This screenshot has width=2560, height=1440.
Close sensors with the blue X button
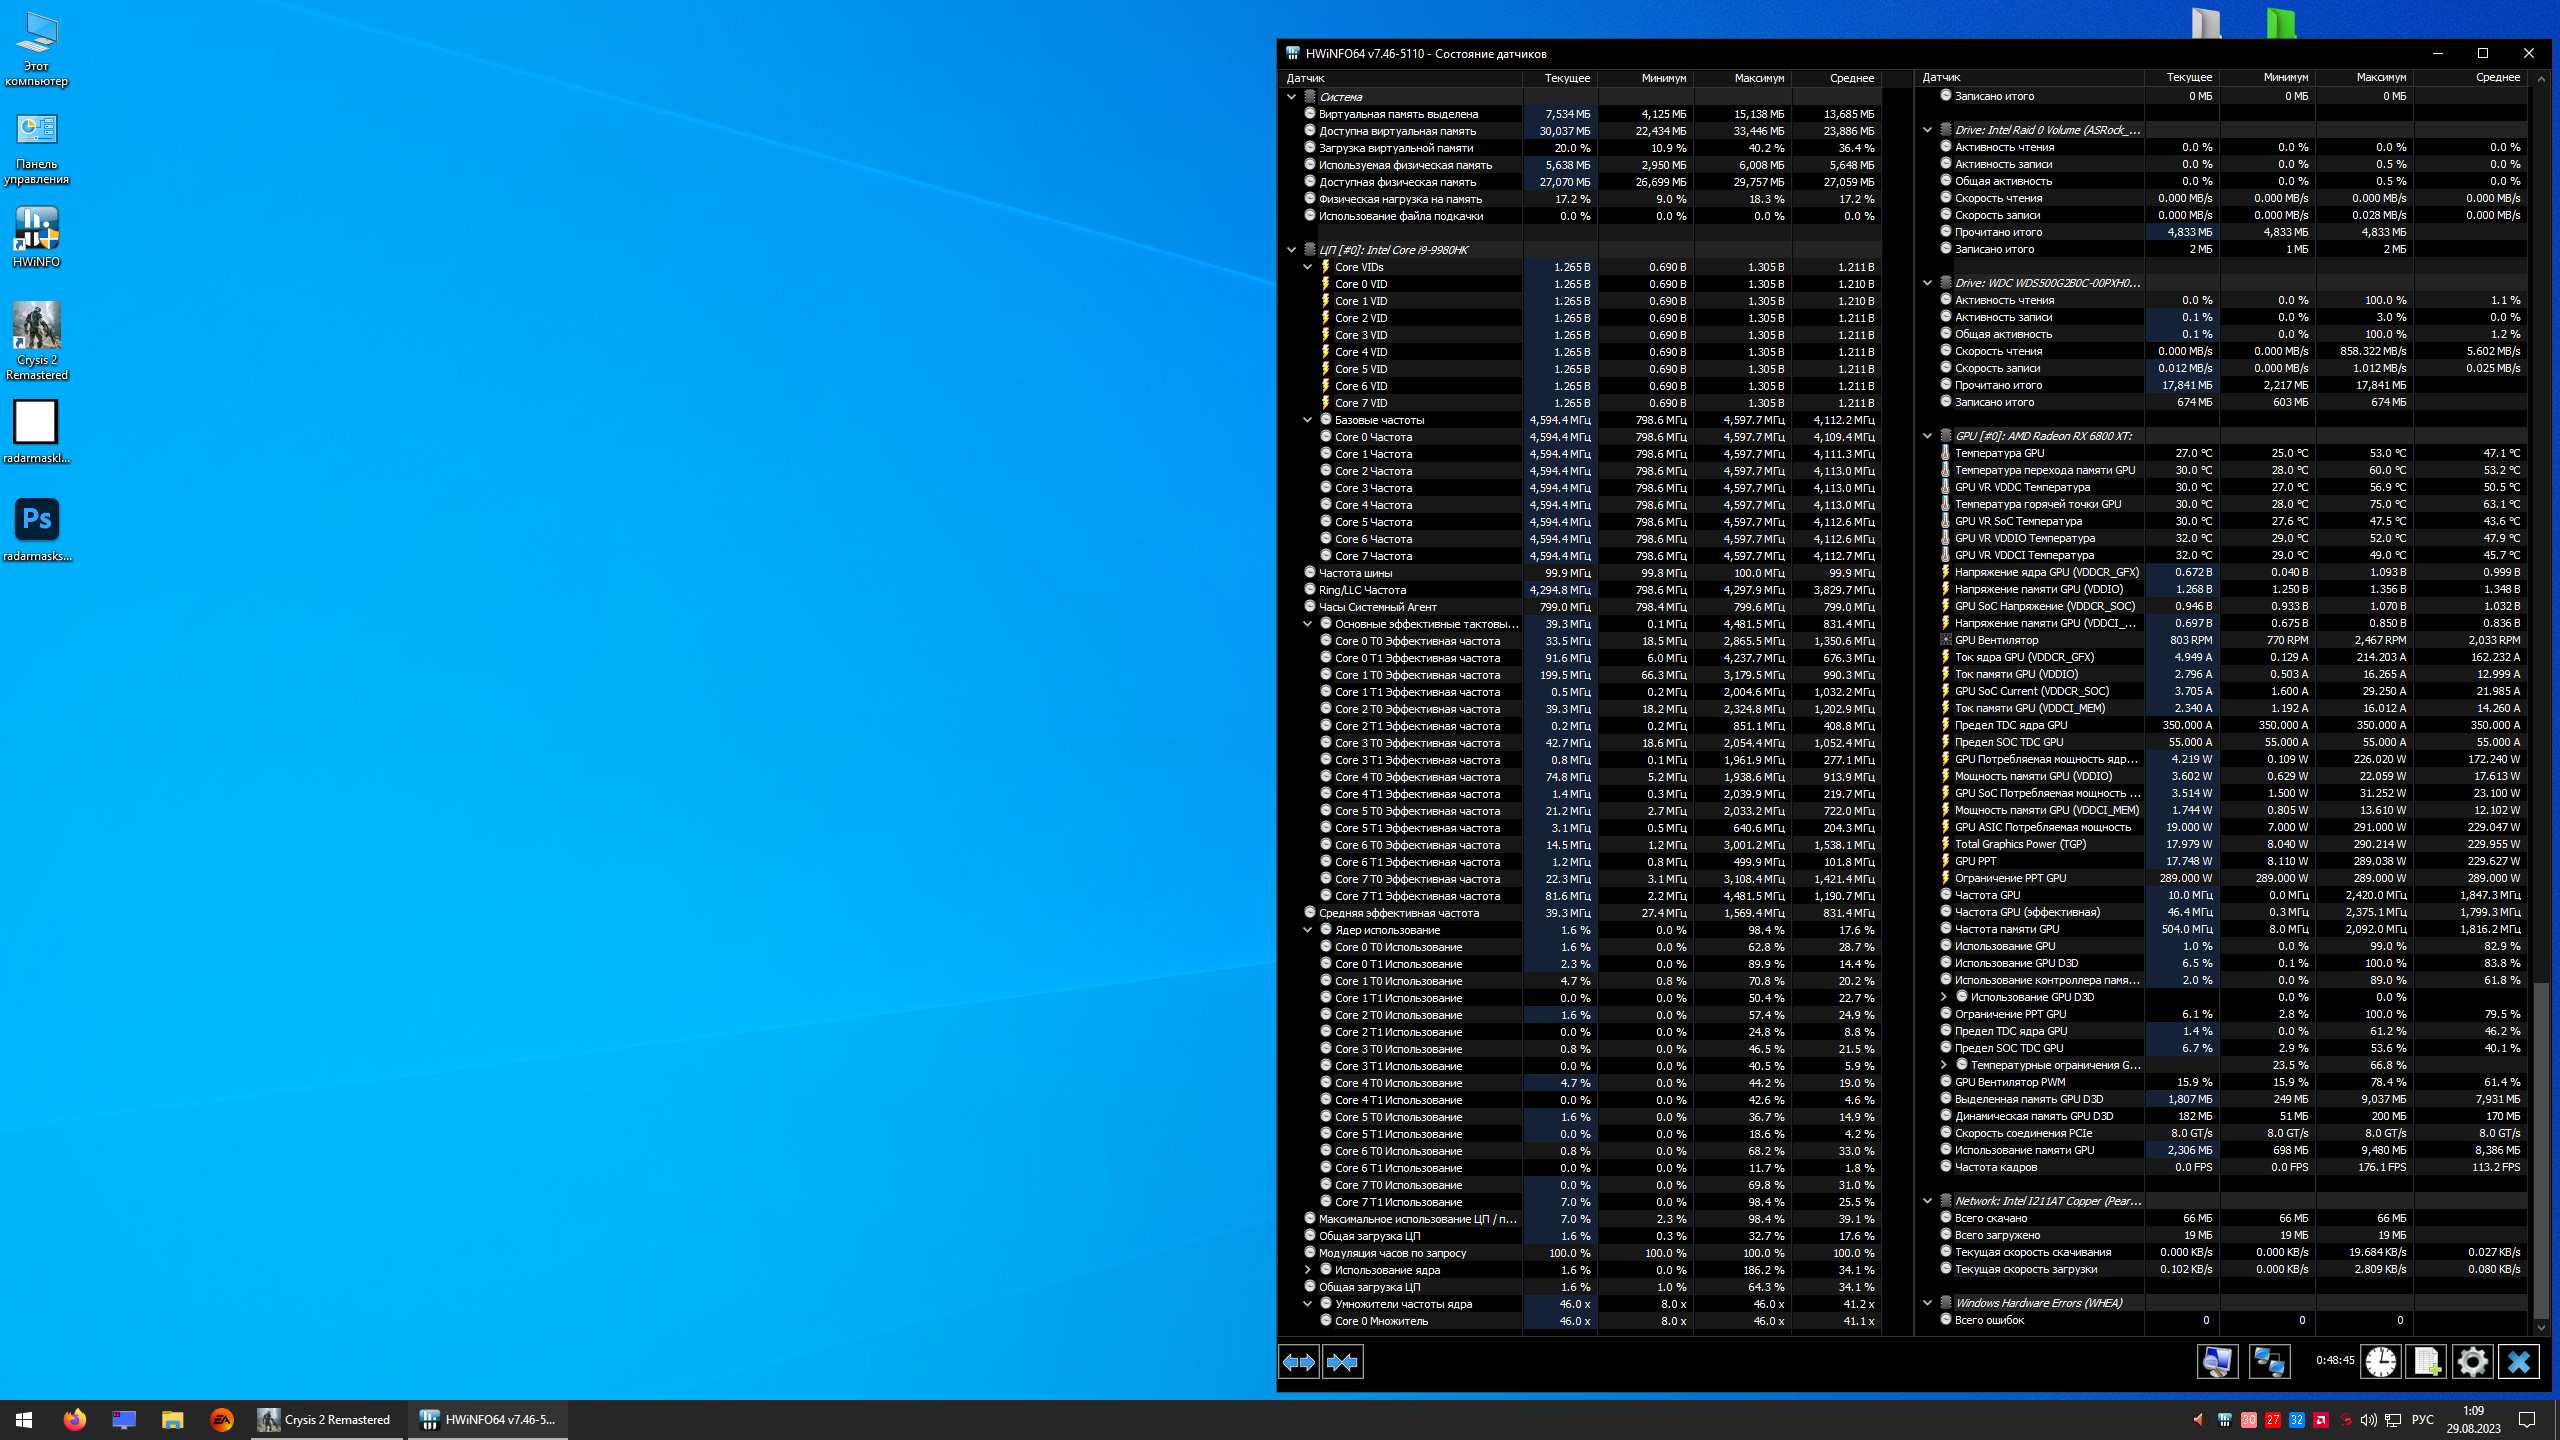tap(2519, 1362)
